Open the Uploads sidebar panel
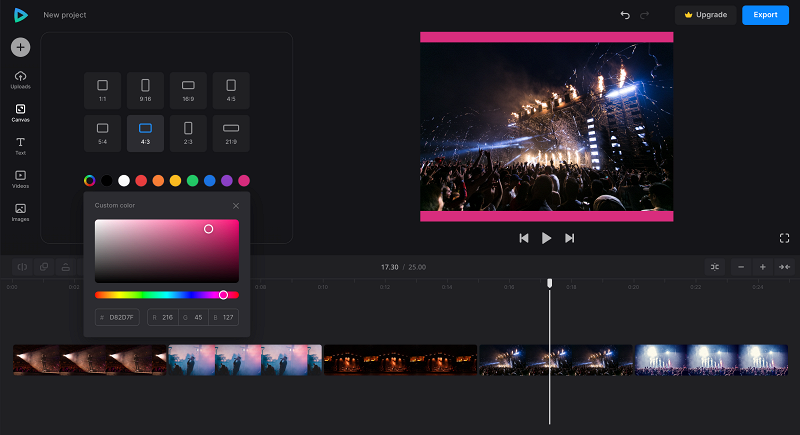 (20, 80)
